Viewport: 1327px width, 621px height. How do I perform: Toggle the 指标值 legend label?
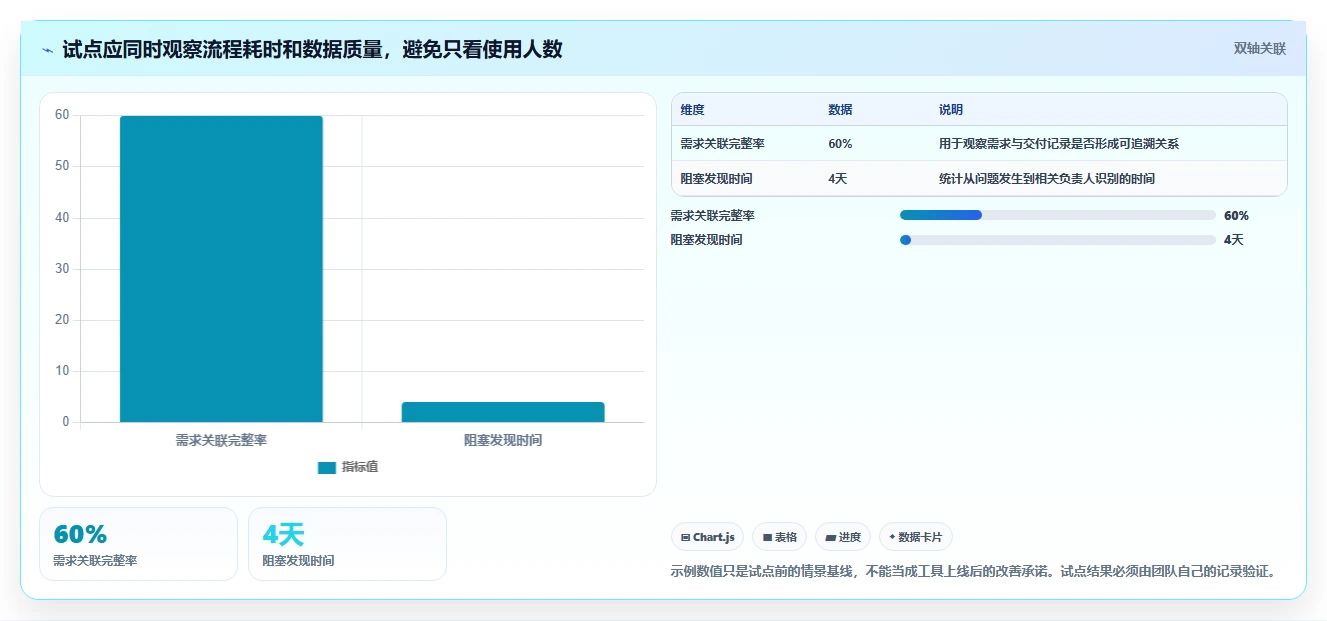360,467
